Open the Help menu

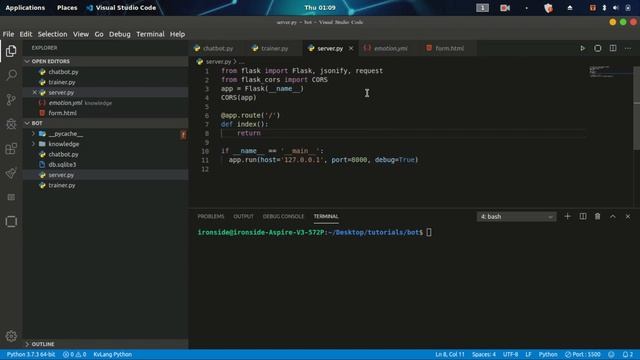tap(177, 34)
